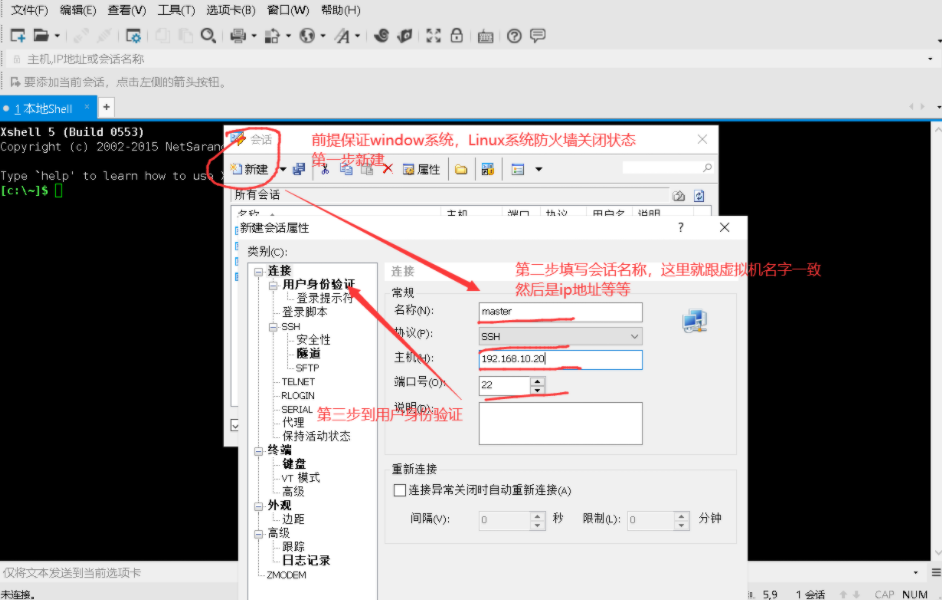This screenshot has width=942, height=600.
Task: Enter full screen mode
Action: tap(433, 36)
